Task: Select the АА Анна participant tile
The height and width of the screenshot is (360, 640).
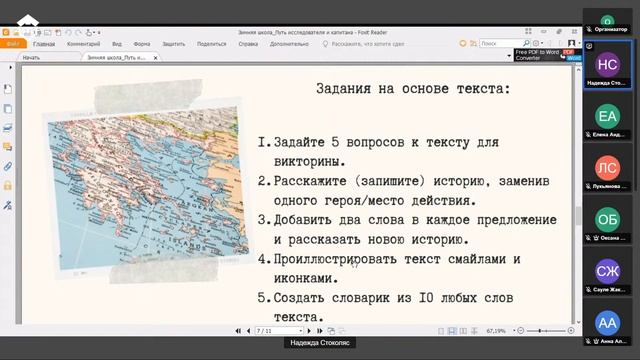Action: coord(607,323)
